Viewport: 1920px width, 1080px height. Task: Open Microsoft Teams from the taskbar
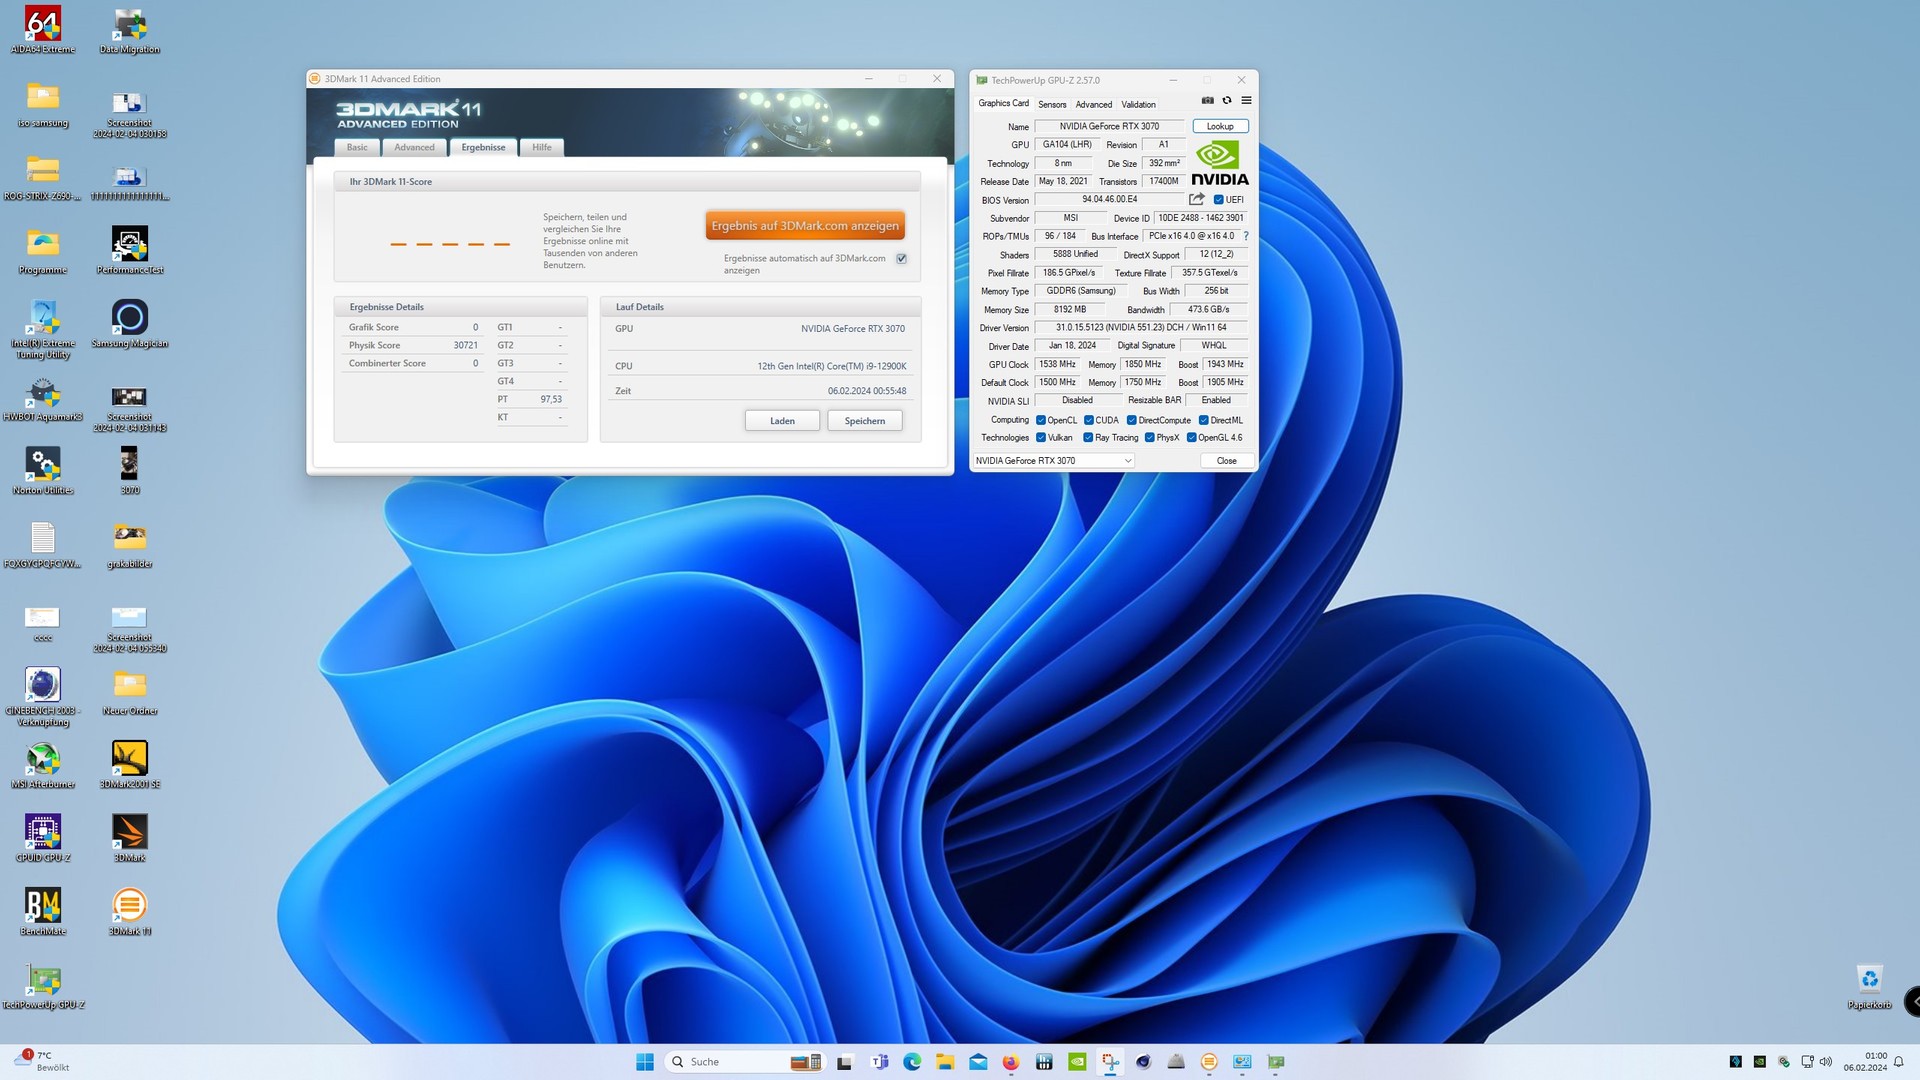click(x=879, y=1062)
